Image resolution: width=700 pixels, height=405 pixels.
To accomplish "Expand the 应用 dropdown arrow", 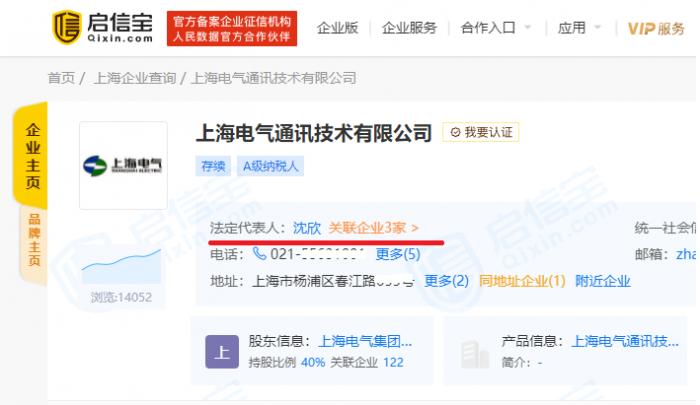I will 597,27.
